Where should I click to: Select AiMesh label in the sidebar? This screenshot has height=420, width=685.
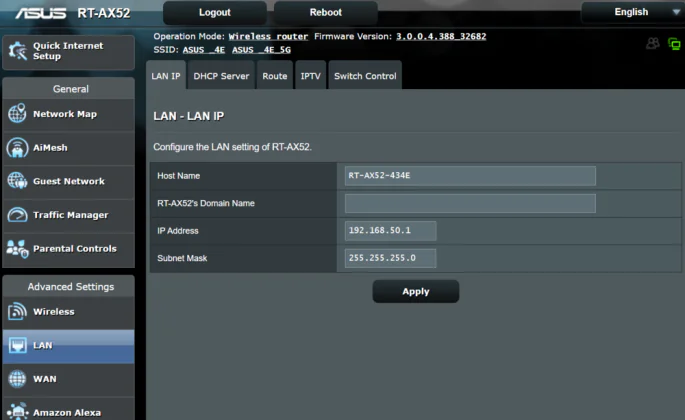pos(50,148)
